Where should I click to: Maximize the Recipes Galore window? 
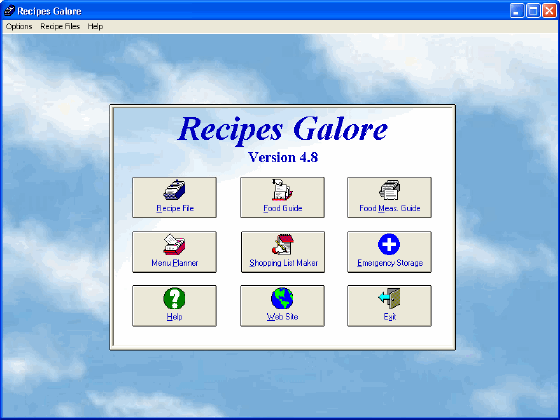point(533,11)
